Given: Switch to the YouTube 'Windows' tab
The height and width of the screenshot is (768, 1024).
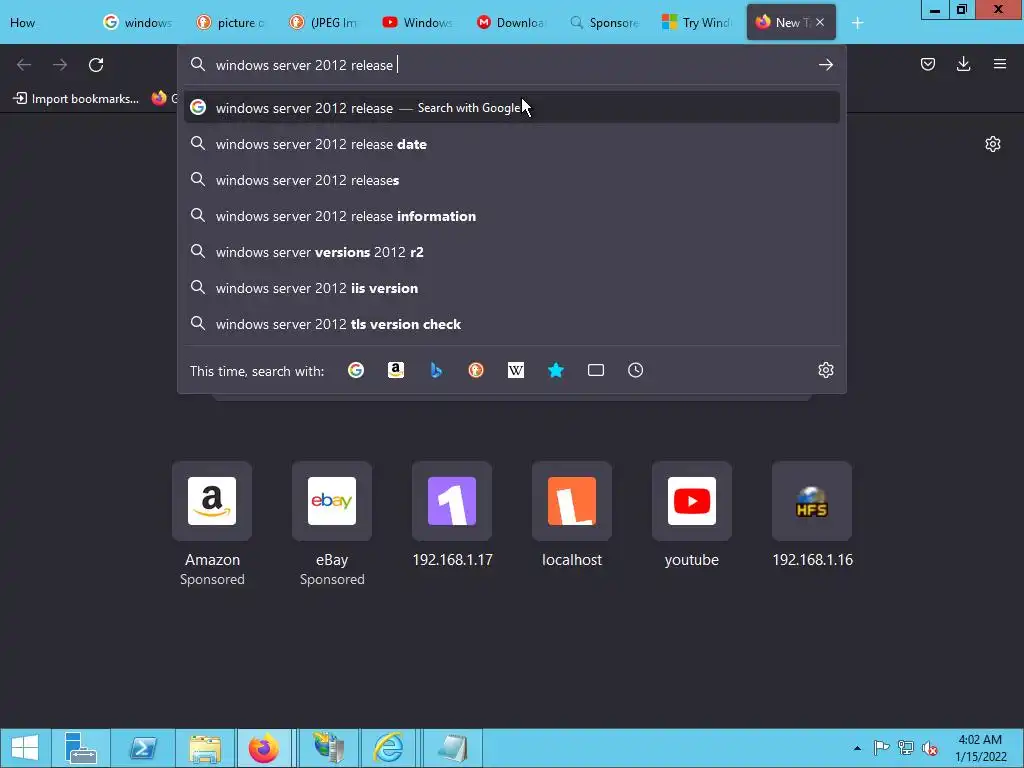Looking at the screenshot, I should 418,23.
